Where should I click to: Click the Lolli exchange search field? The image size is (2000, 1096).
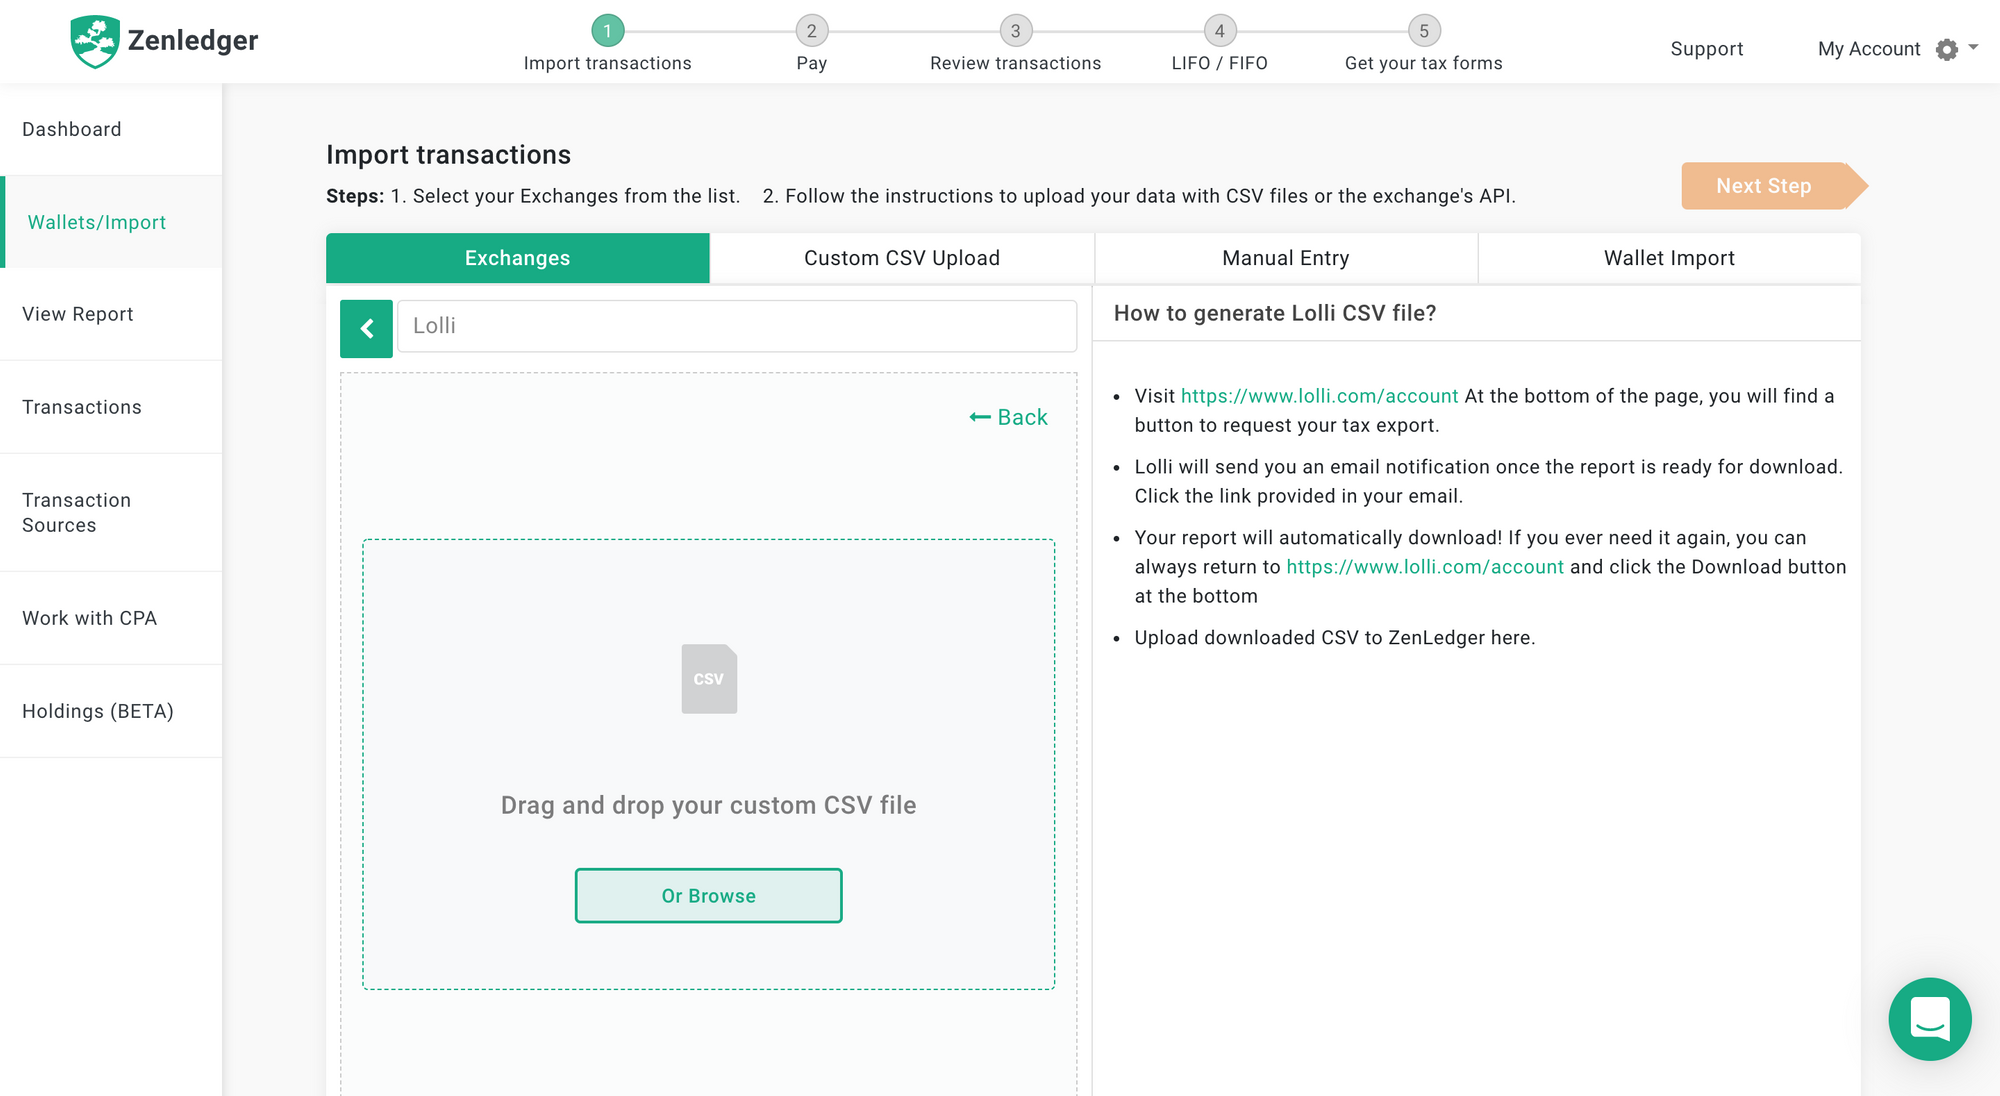click(x=737, y=326)
